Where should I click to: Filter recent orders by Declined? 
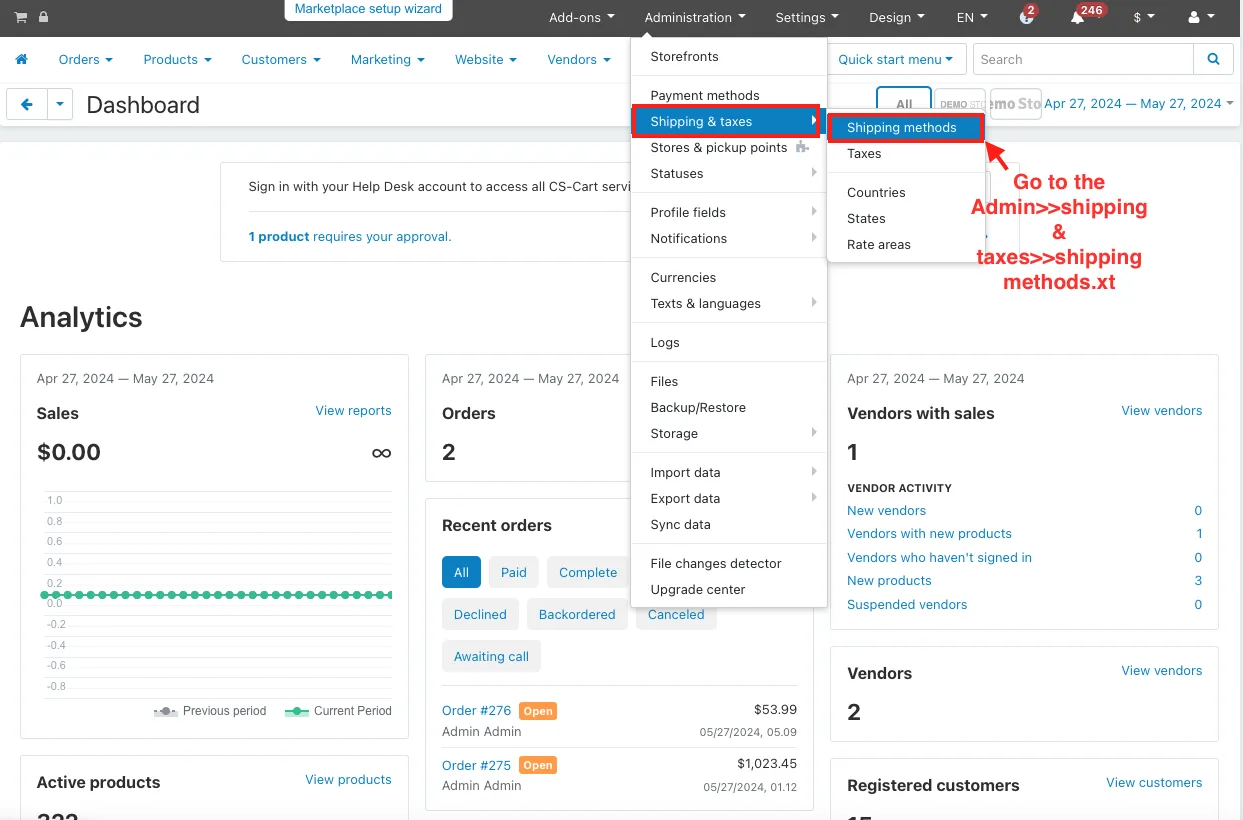click(480, 615)
